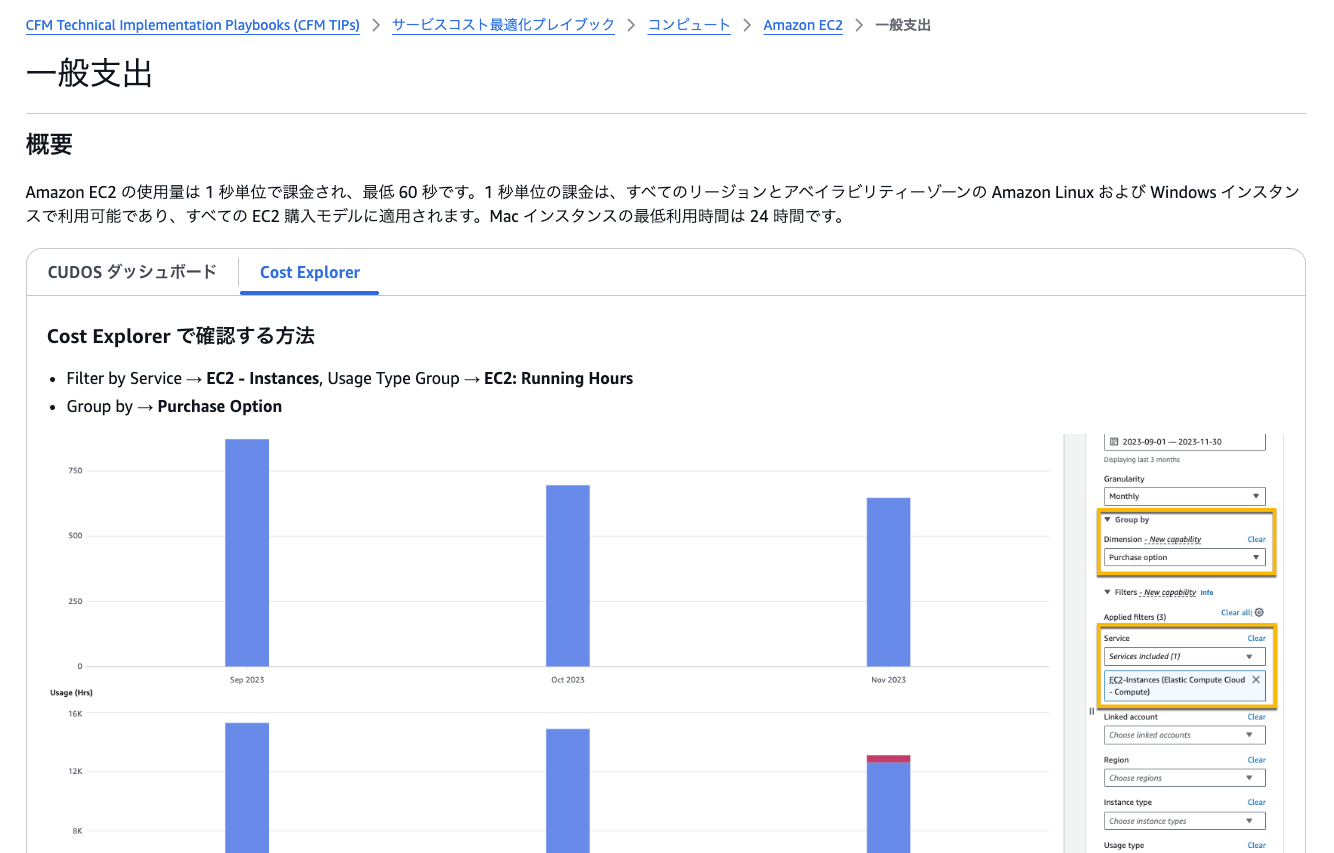Collapse the Group by section triangle
Screen dimensions: 1334x853
[x=1108, y=520]
